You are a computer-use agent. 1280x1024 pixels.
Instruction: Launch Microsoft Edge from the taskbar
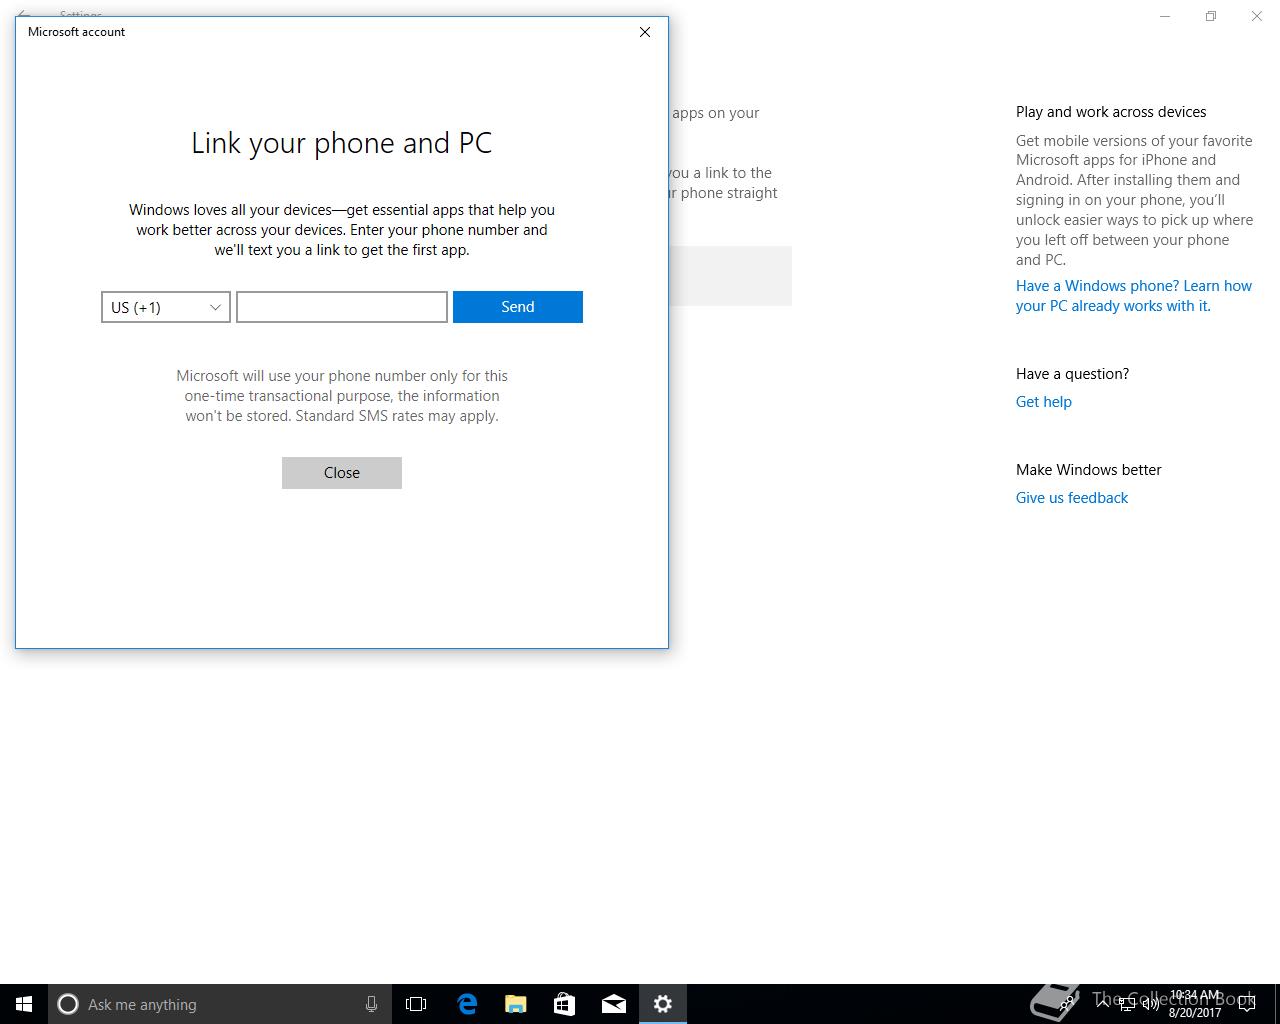[x=467, y=1004]
